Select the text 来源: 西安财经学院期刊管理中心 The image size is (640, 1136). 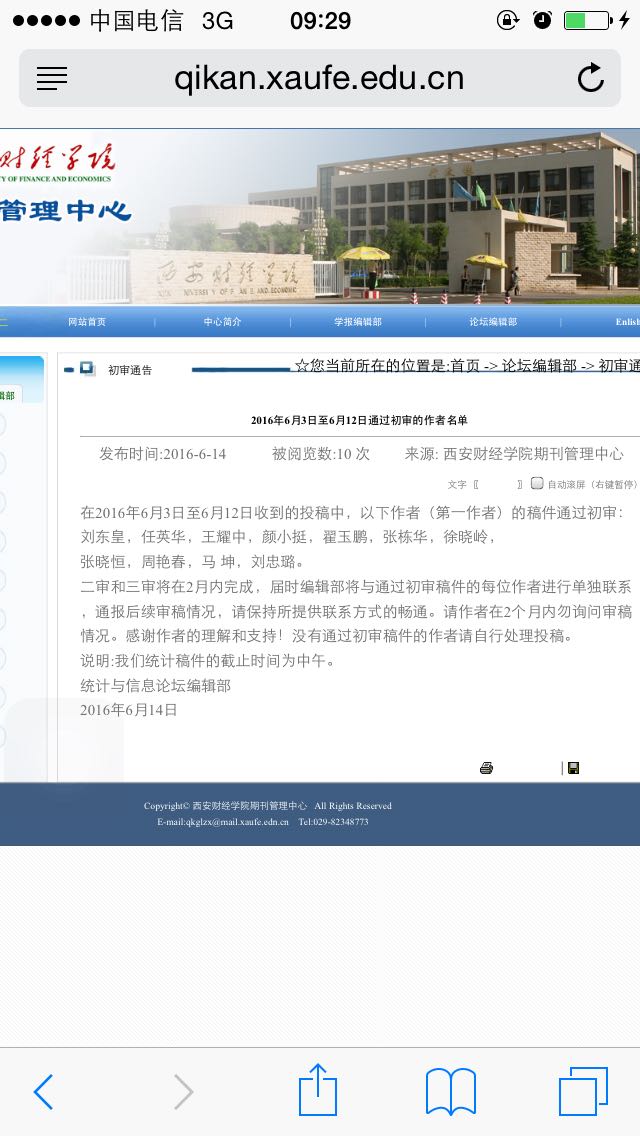(514, 454)
